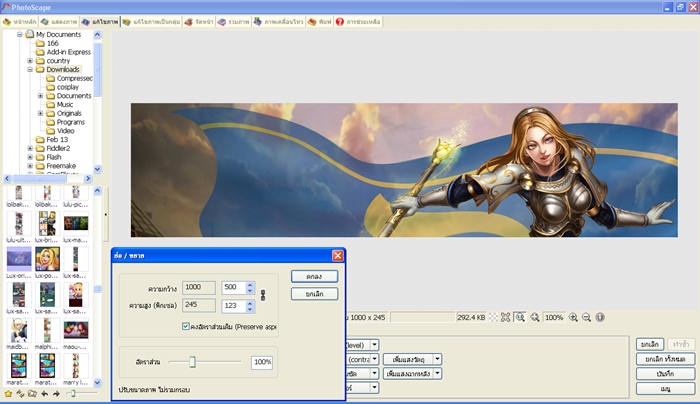The height and width of the screenshot is (404, 700).
Task: Click the photo info icon in status bar
Action: point(599,317)
